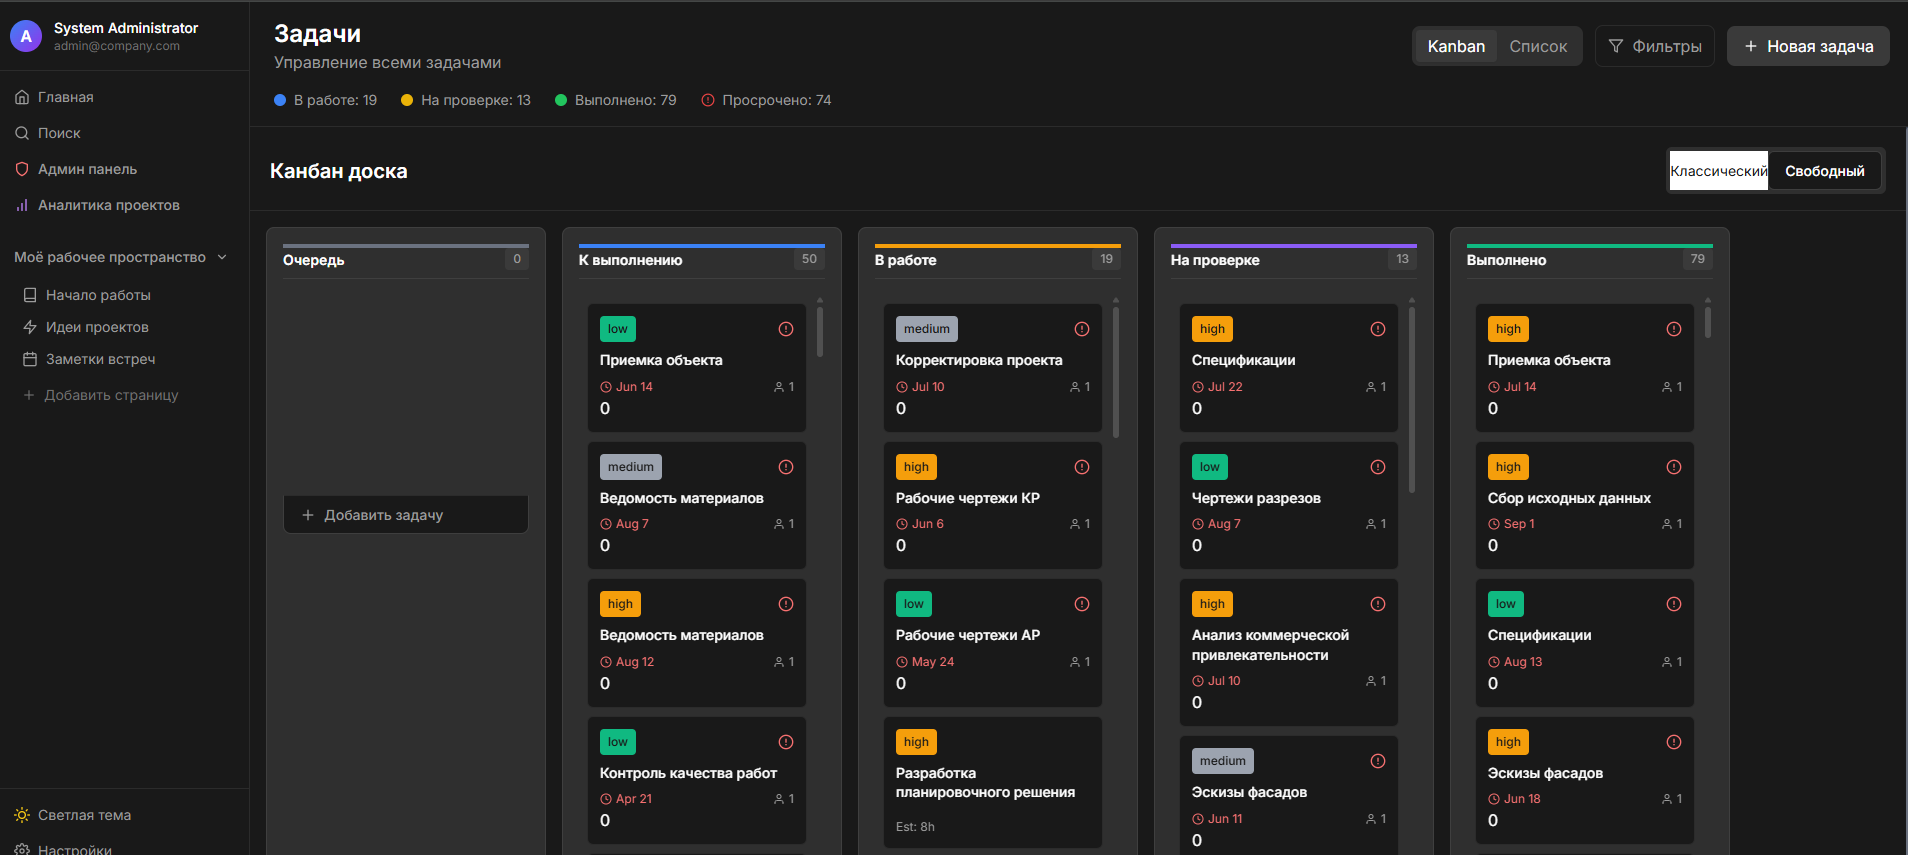The width and height of the screenshot is (1908, 855).
Task: Click high tag on Спецификации review card
Action: click(1212, 329)
